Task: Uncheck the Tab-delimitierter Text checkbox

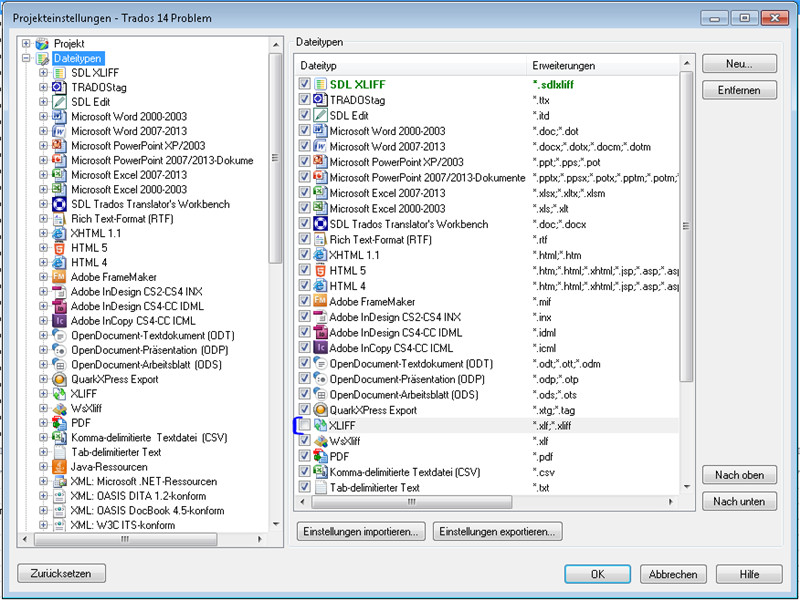Action: 305,487
